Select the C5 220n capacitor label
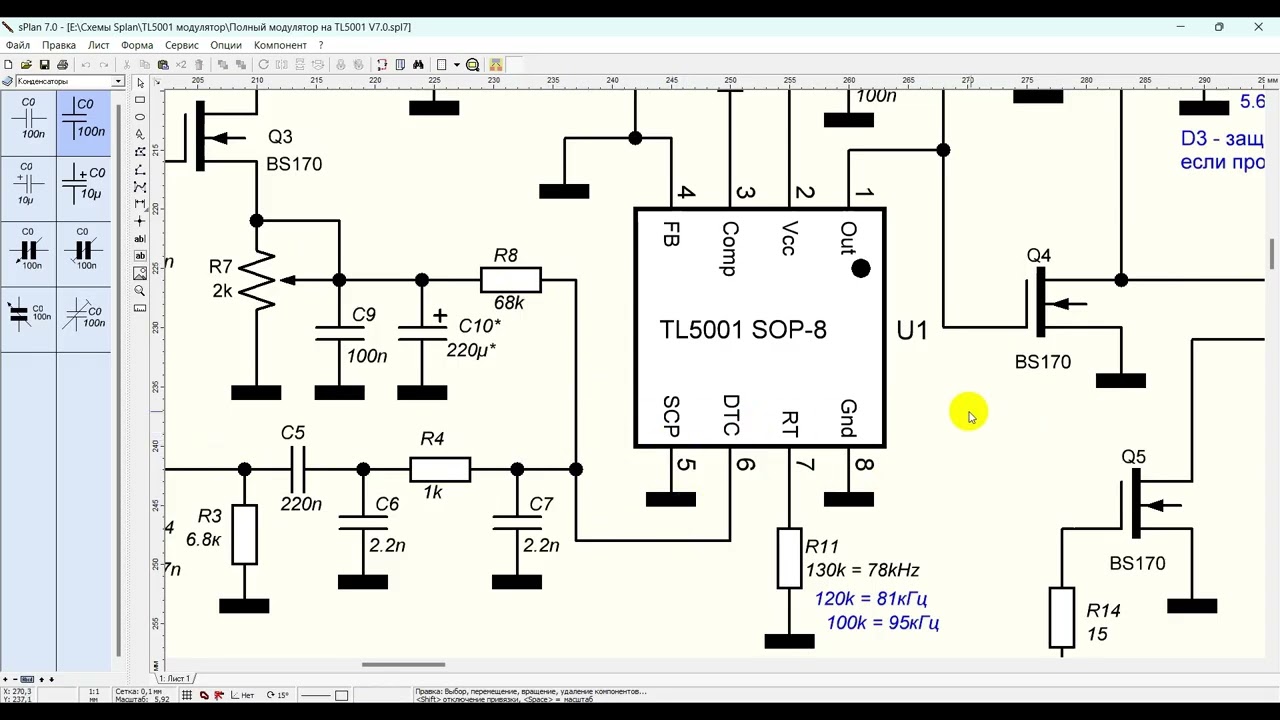 coord(300,468)
